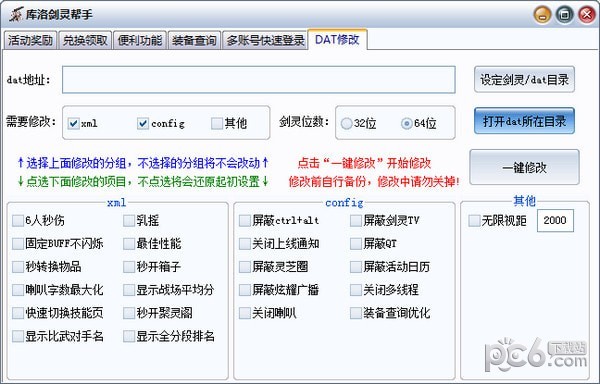Tick 显示全分段排名
The height and width of the screenshot is (384, 600).
pos(129,336)
